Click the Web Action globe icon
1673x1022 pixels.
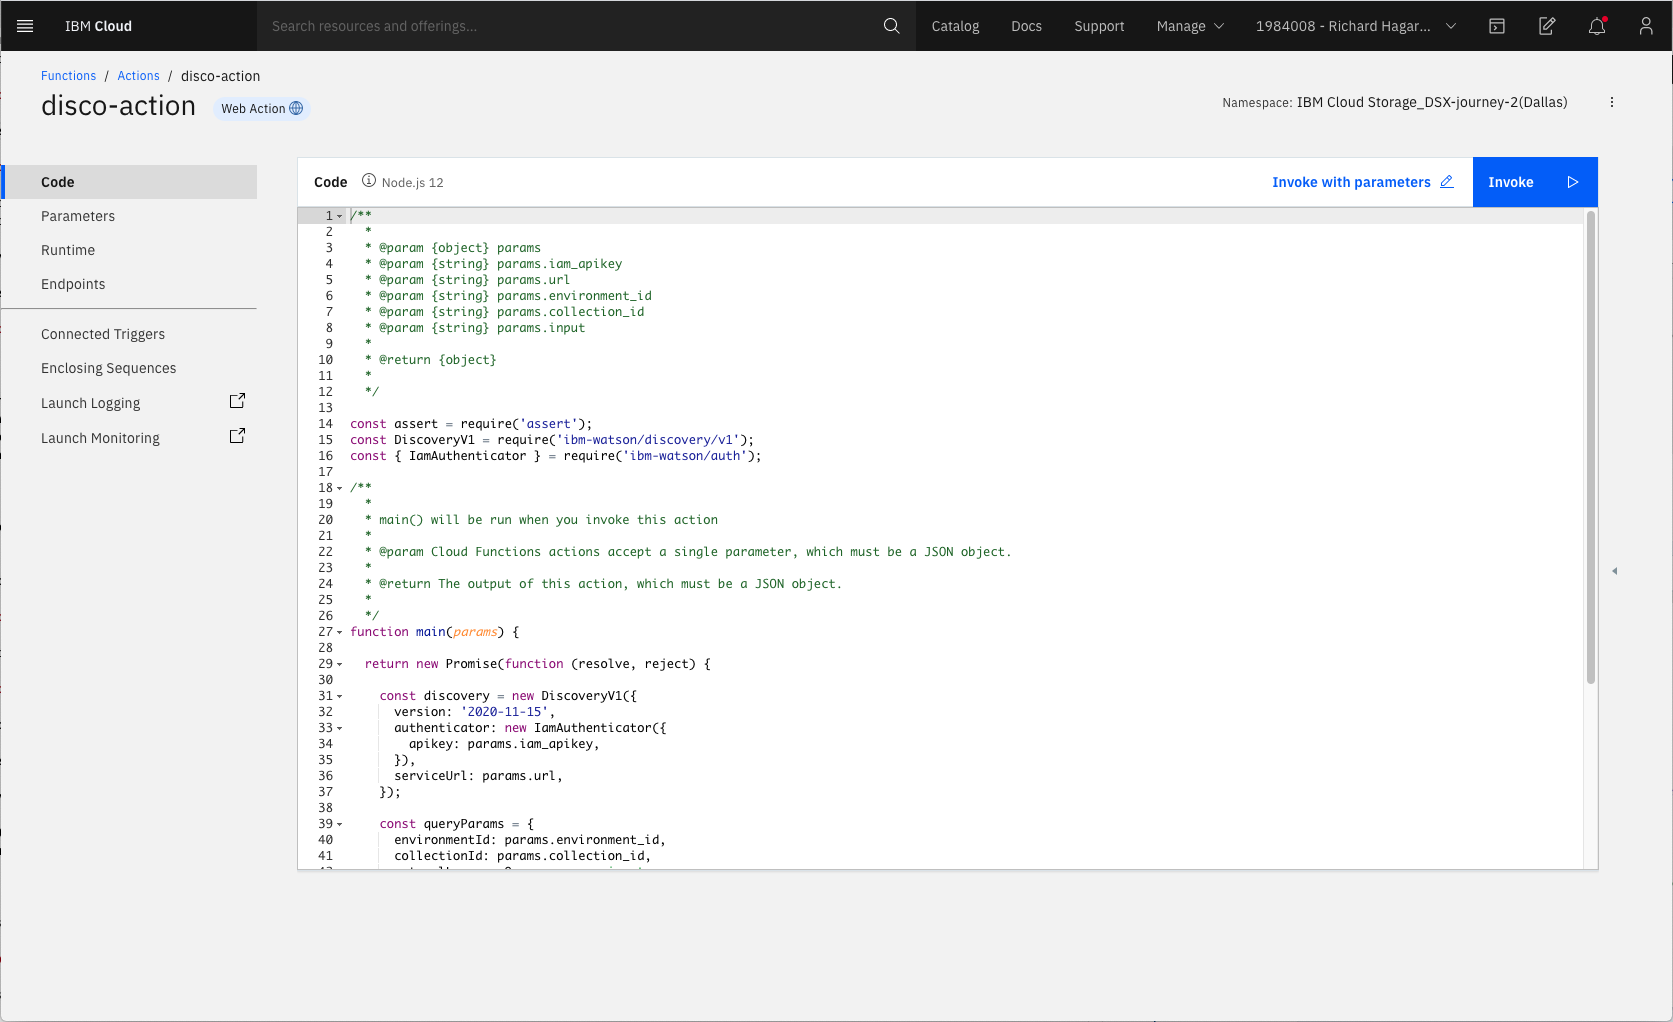(296, 108)
